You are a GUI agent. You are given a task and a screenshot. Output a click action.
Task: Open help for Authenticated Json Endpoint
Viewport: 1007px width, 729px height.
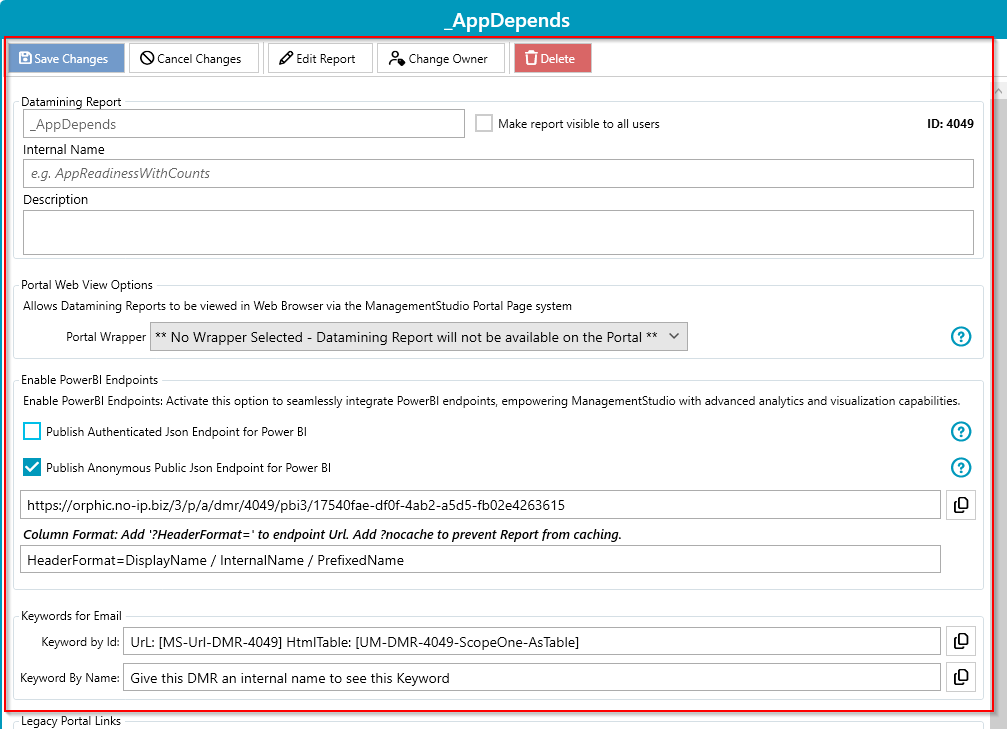point(961,432)
